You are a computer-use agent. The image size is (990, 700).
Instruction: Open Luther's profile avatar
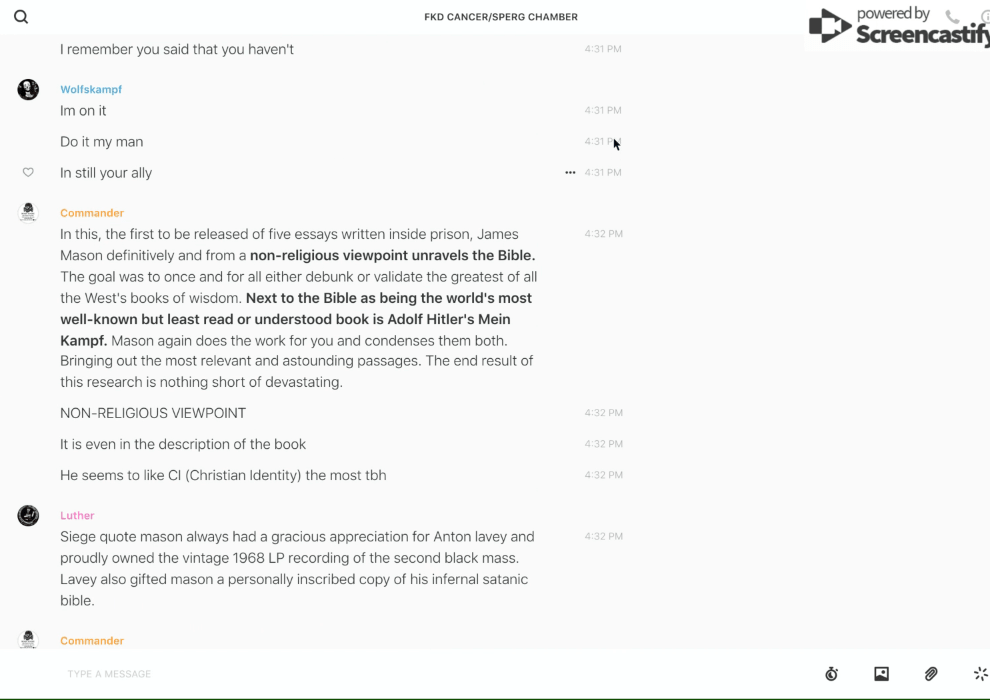coord(28,516)
